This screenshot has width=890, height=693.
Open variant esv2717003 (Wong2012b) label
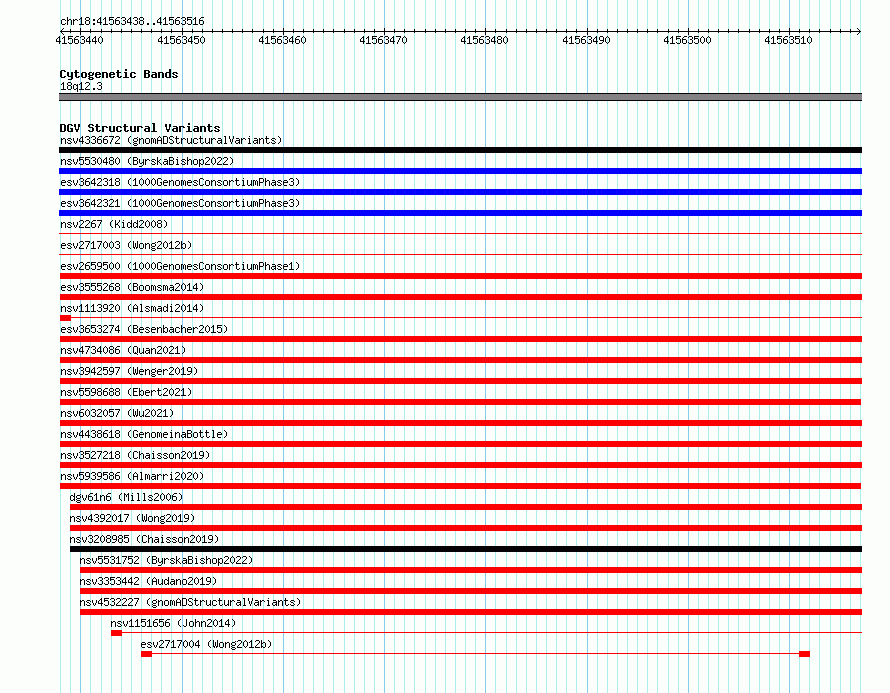(126, 245)
